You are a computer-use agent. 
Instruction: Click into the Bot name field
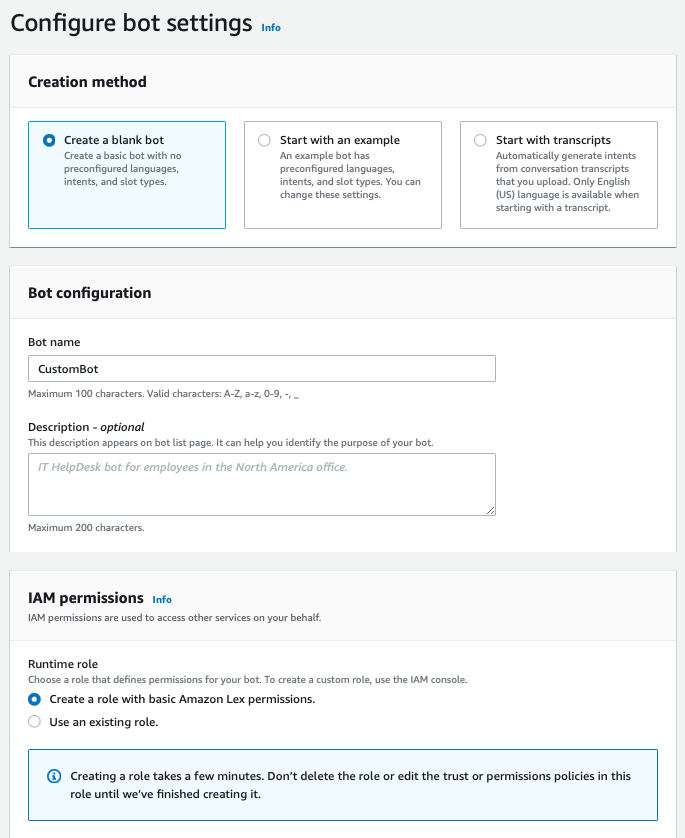pyautogui.click(x=262, y=369)
